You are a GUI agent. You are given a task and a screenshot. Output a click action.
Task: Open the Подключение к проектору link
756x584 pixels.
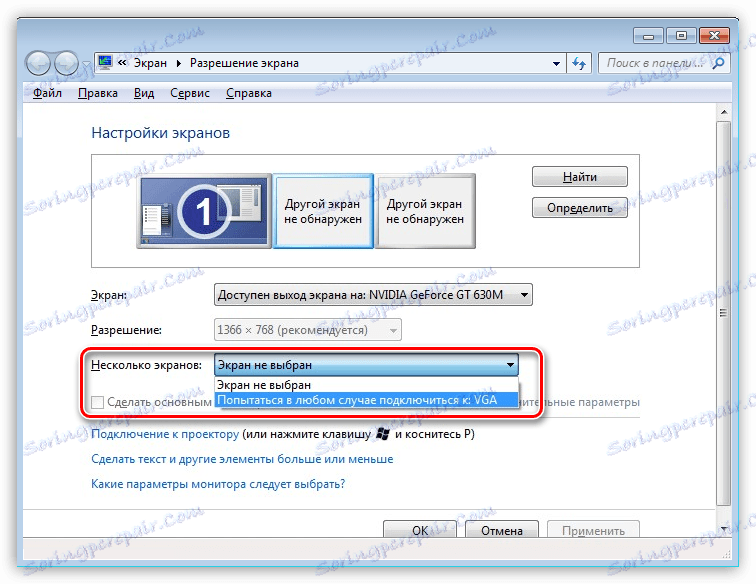[x=165, y=434]
